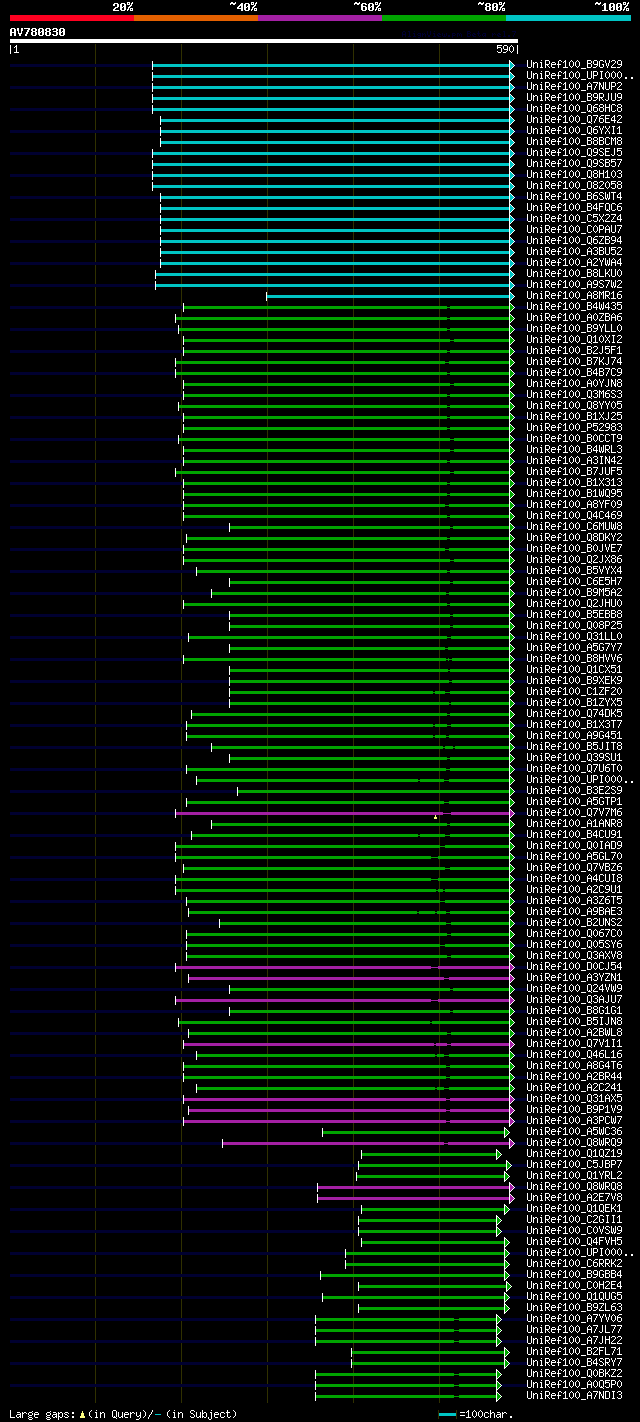Click the AV780830 query name
The width and height of the screenshot is (640, 1422).
pos(38,32)
